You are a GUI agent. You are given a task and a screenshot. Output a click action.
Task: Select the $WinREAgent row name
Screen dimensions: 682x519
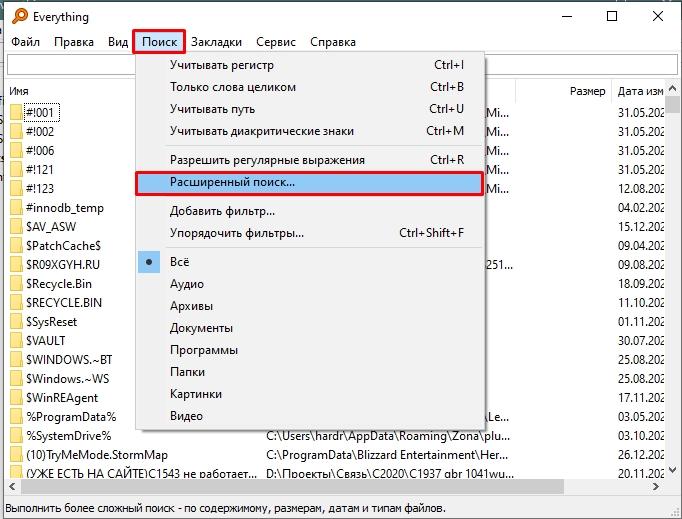pyautogui.click(x=62, y=398)
